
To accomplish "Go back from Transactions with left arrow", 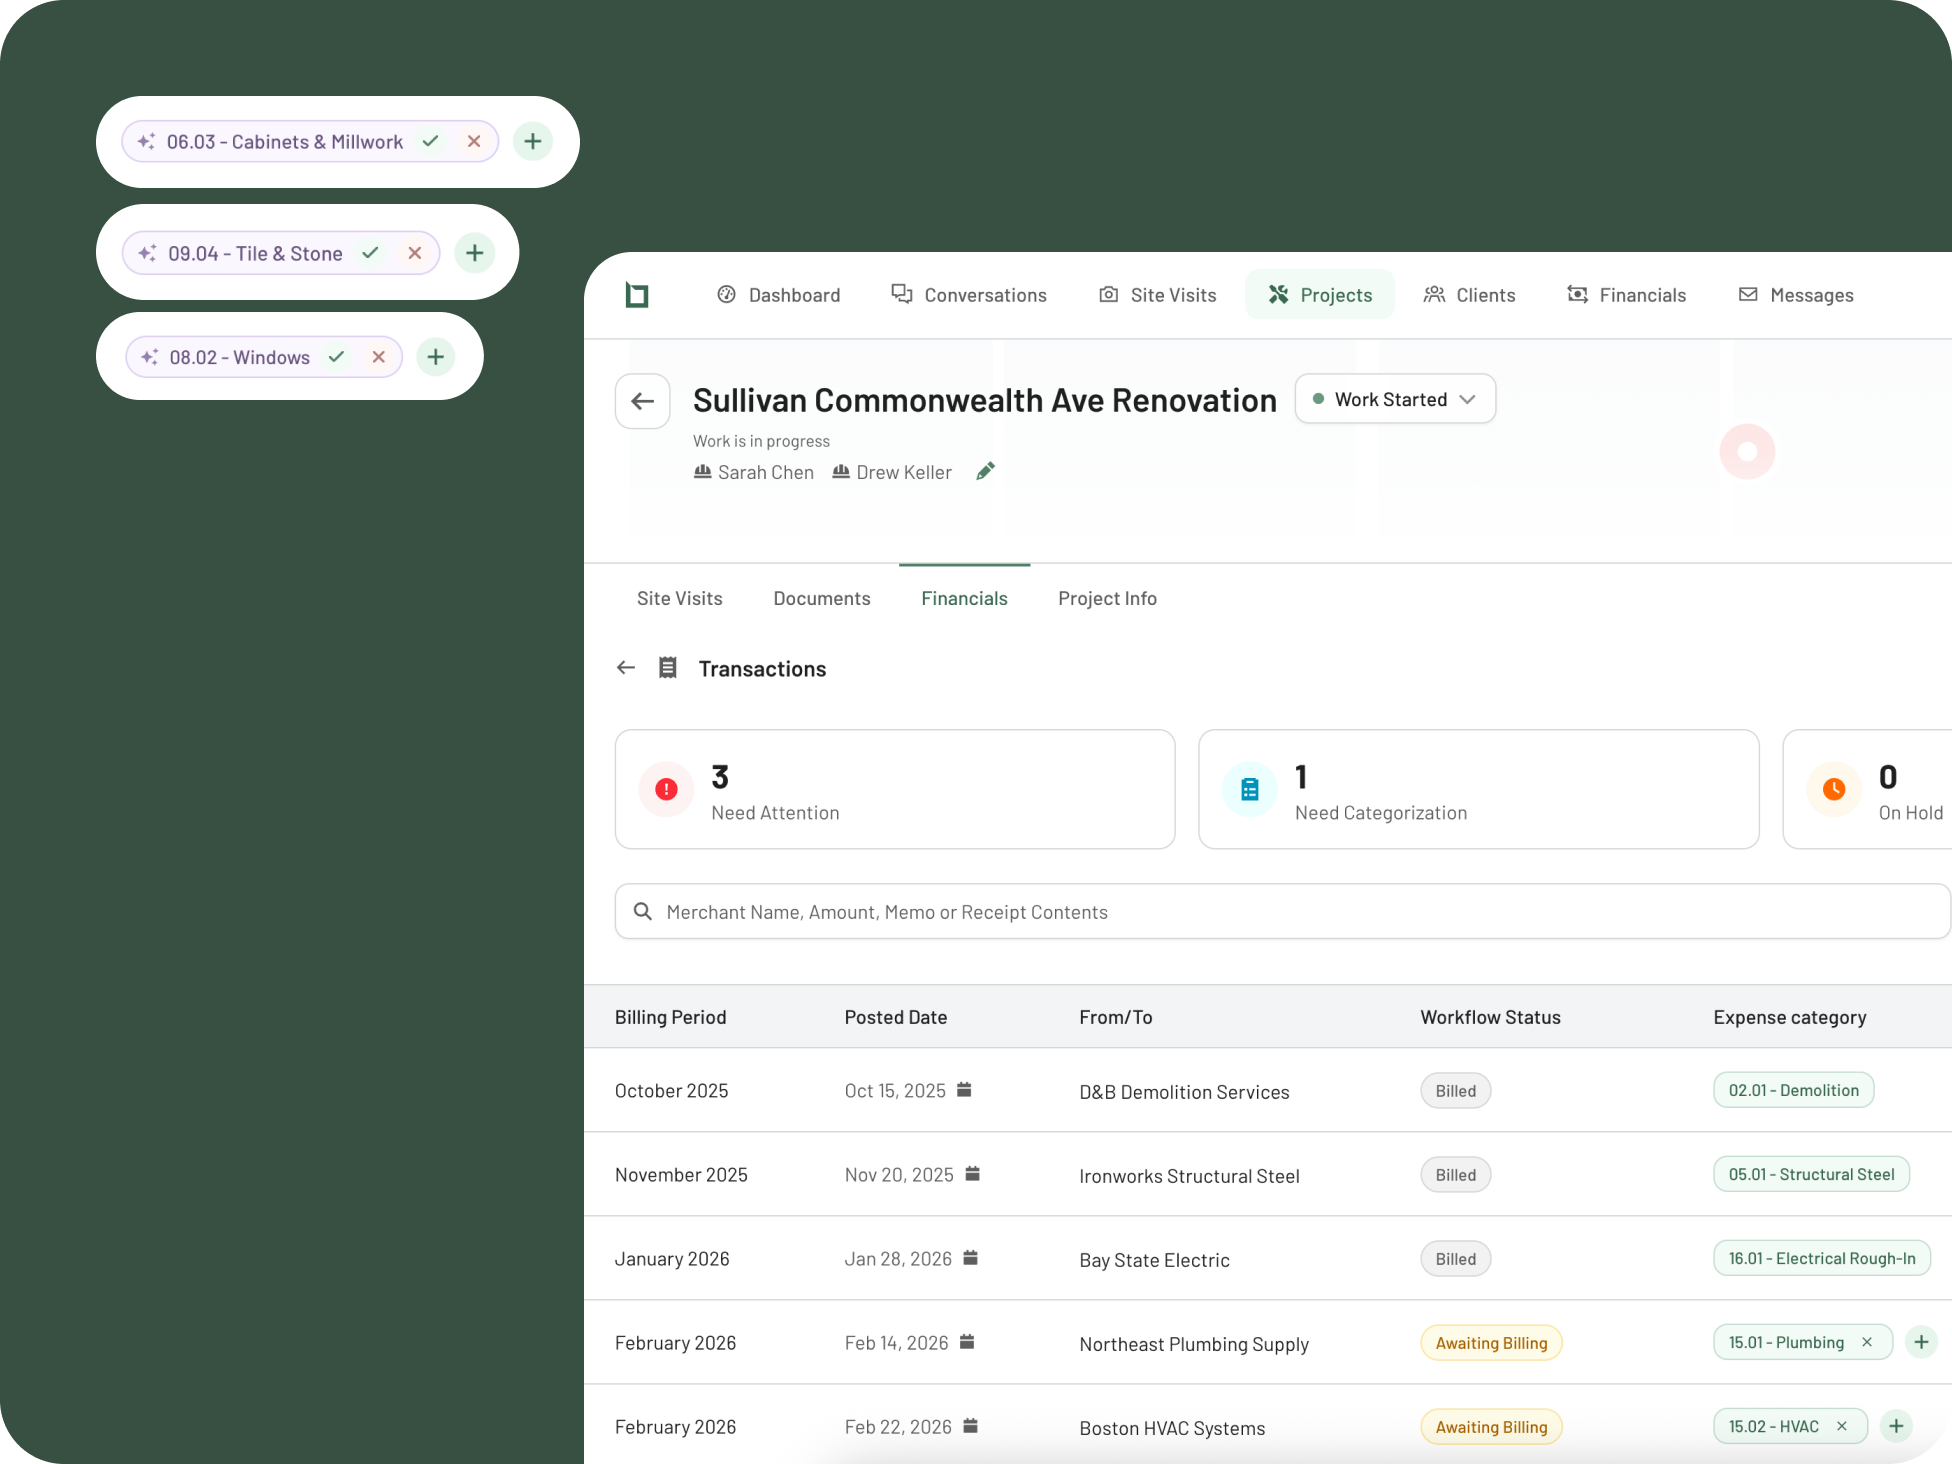I will (x=626, y=668).
